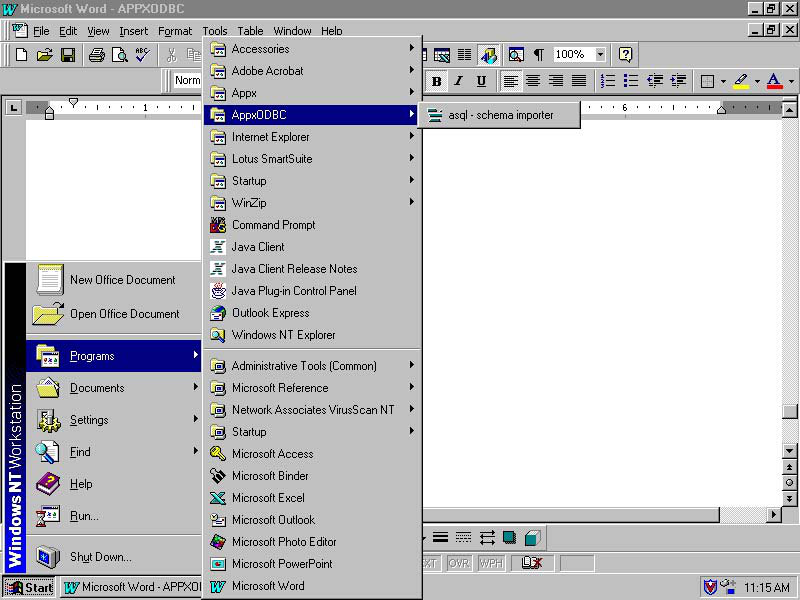Open Print Preview from the toolbar
This screenshot has height=600, width=800.
[x=119, y=55]
